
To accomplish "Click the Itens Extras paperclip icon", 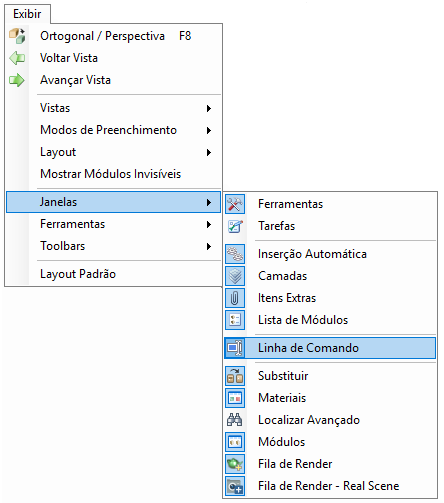I will pos(235,298).
